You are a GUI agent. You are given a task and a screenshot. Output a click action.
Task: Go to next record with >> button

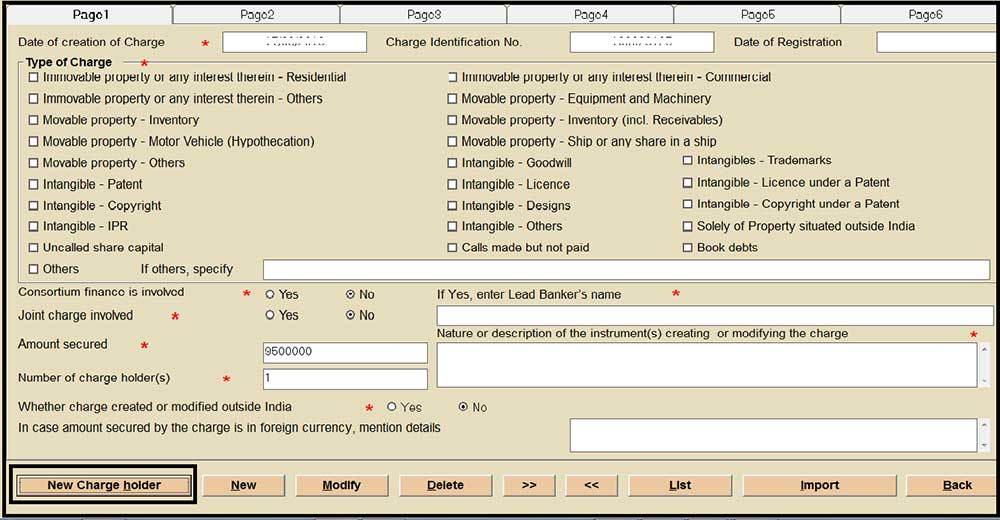(529, 485)
